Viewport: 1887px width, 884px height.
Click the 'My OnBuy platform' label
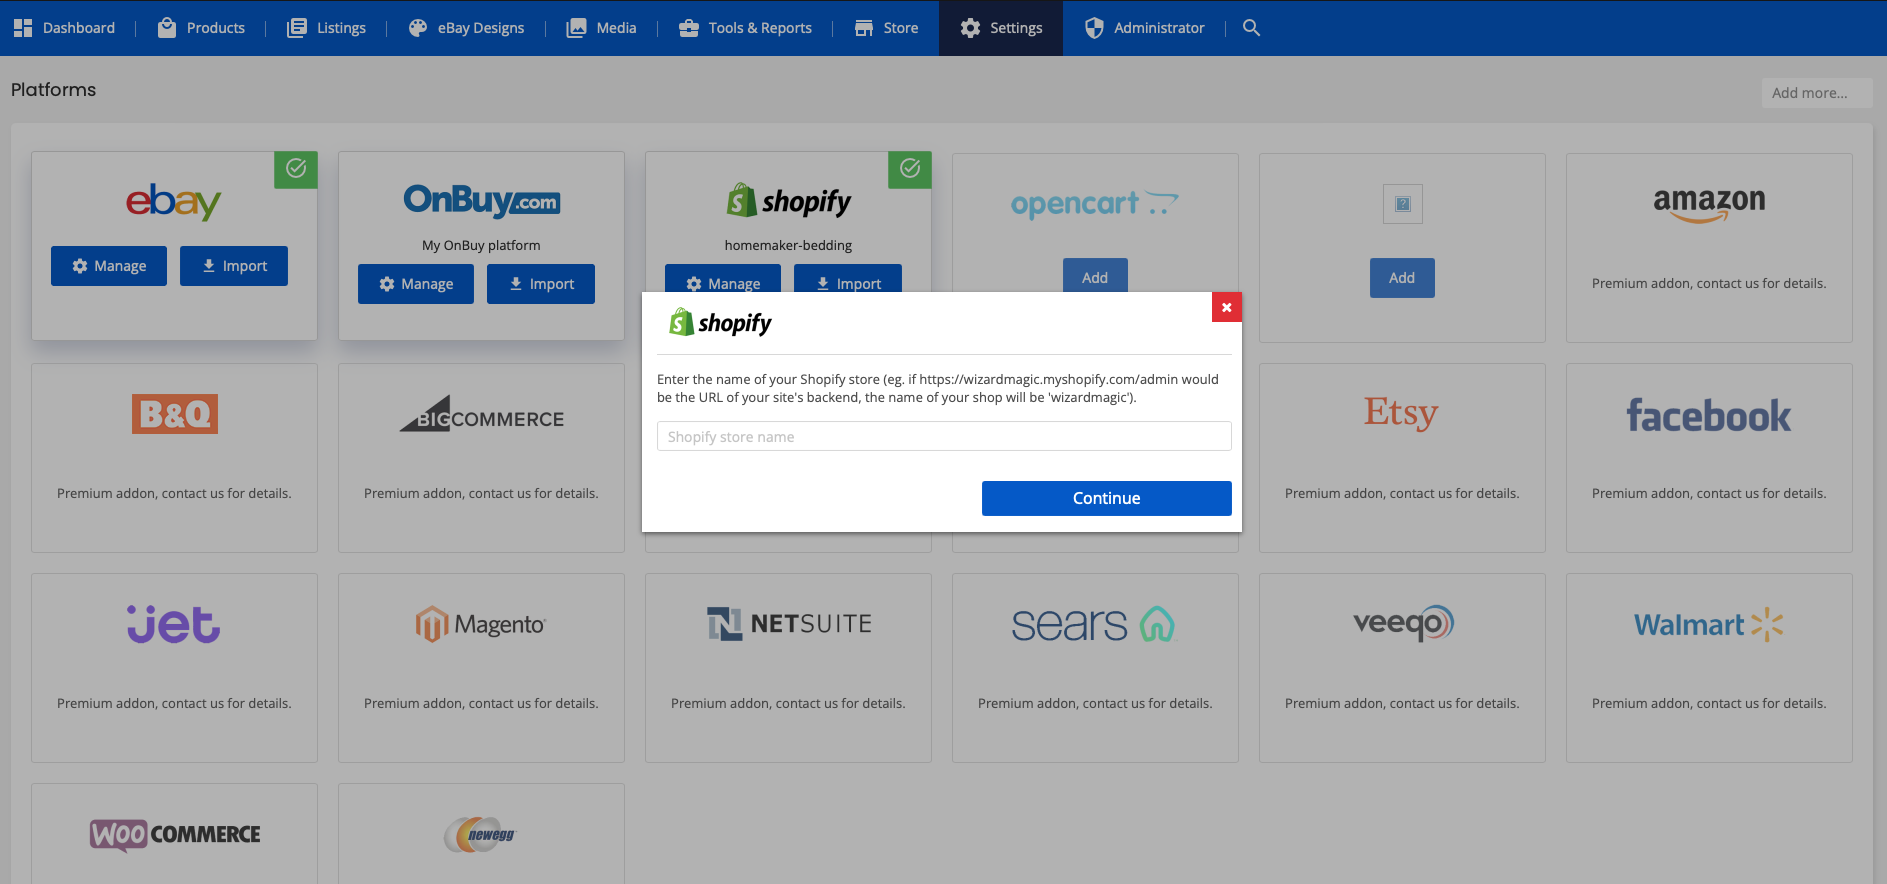coord(481,245)
